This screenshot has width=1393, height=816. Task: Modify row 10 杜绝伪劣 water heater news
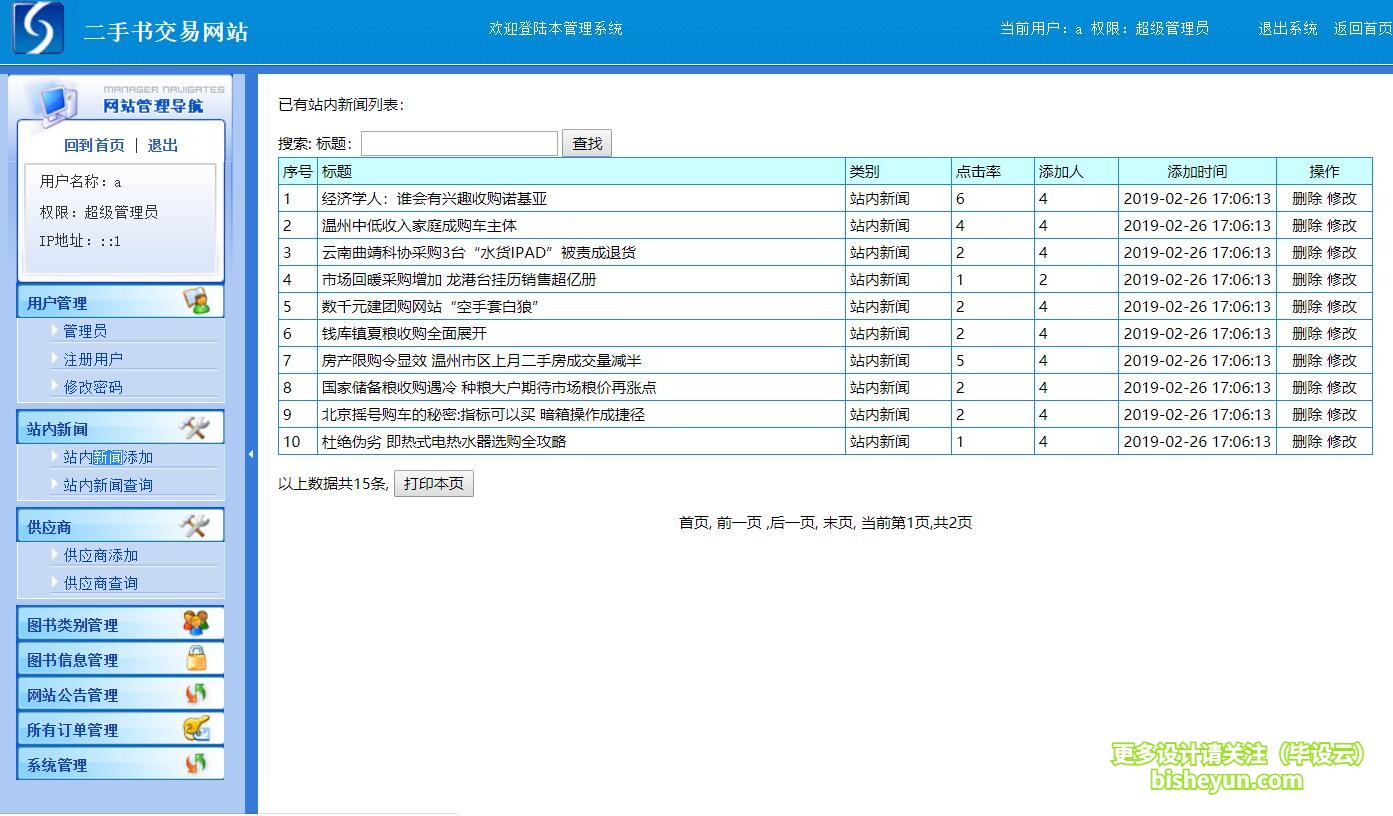1342,441
